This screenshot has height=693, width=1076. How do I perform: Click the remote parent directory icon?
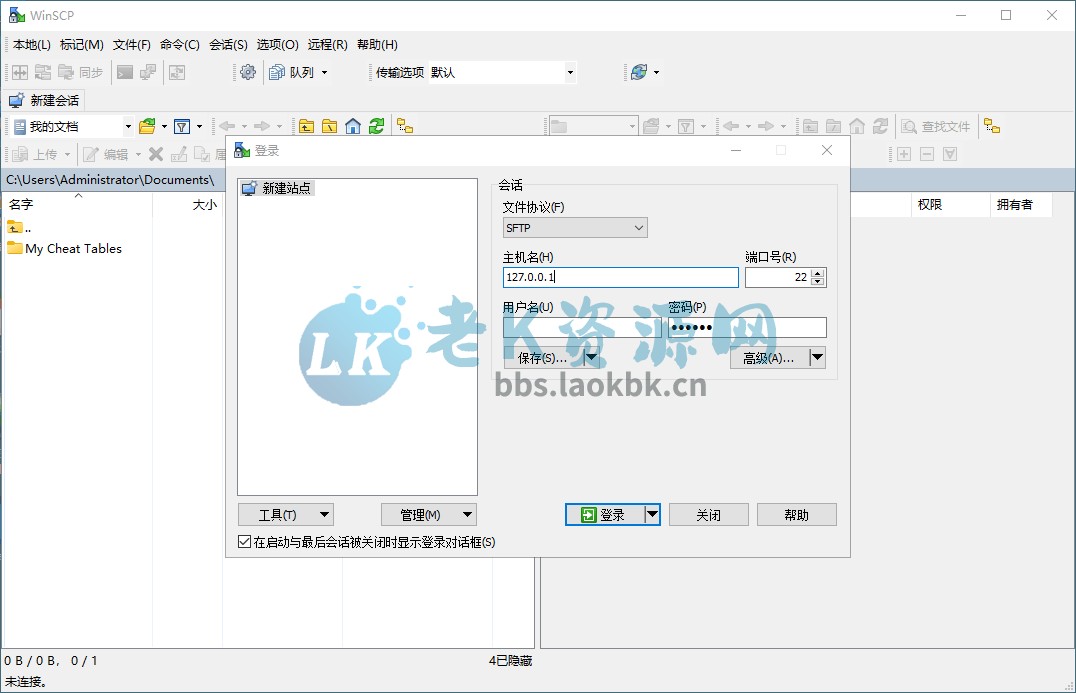(810, 126)
